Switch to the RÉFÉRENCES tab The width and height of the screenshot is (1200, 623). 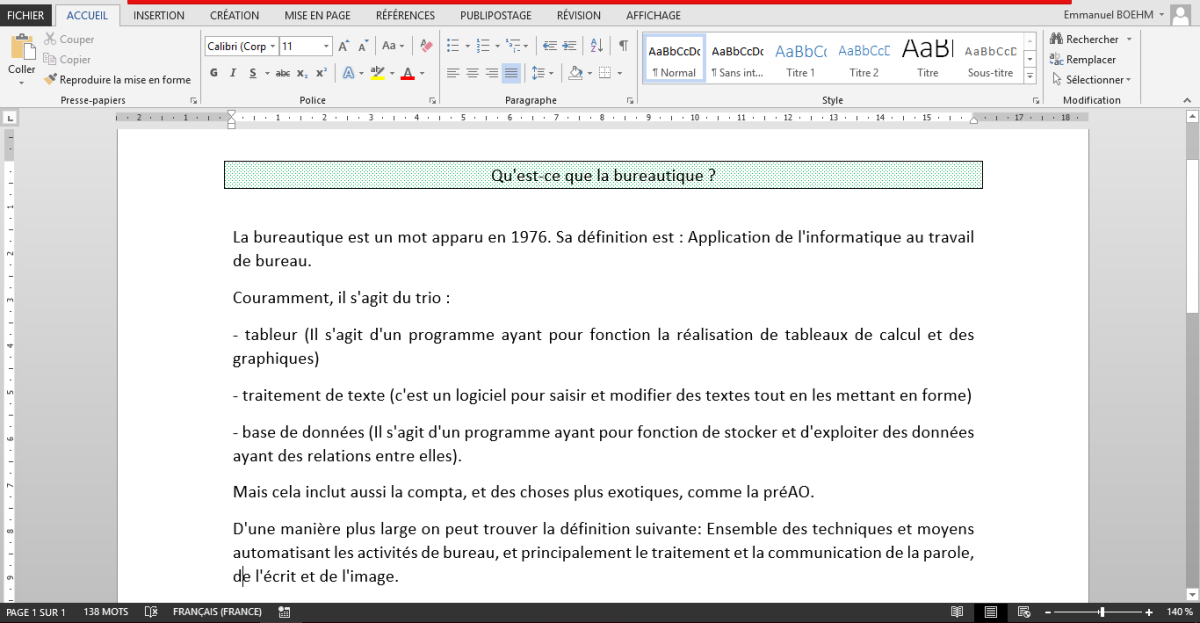pyautogui.click(x=405, y=15)
